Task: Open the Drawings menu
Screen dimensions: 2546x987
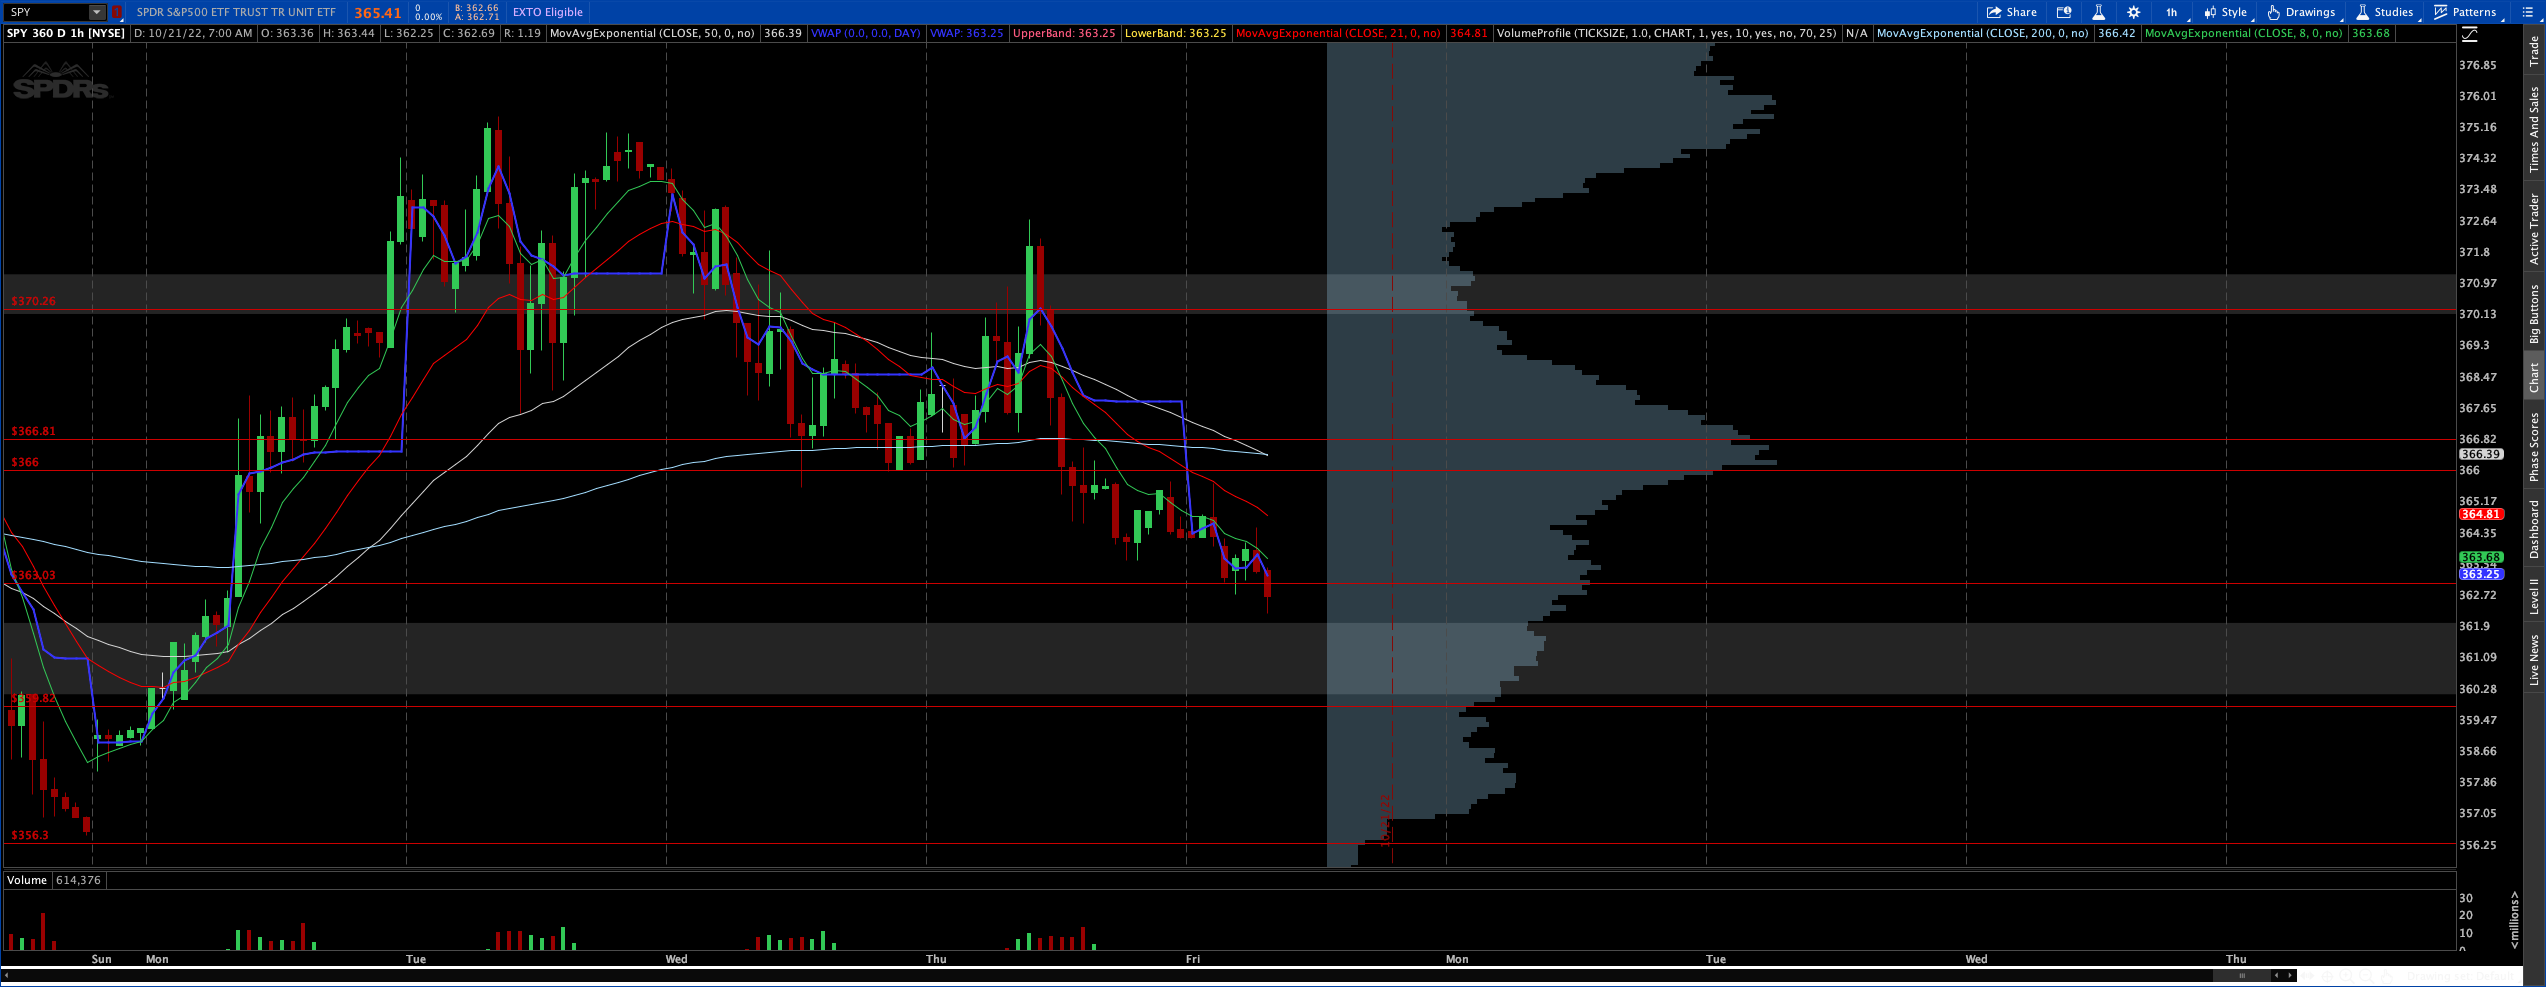Action: [x=2301, y=12]
